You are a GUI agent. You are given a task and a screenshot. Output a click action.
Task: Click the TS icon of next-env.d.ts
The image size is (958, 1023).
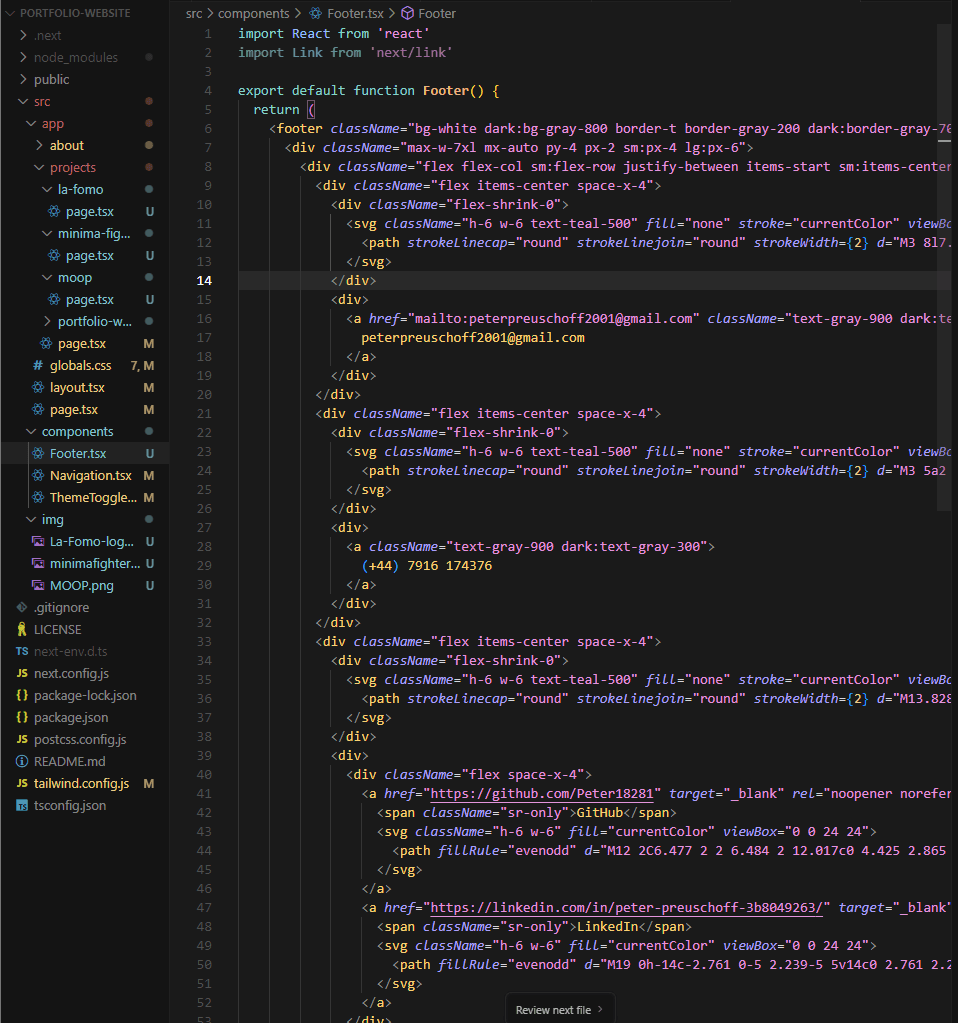pos(22,651)
